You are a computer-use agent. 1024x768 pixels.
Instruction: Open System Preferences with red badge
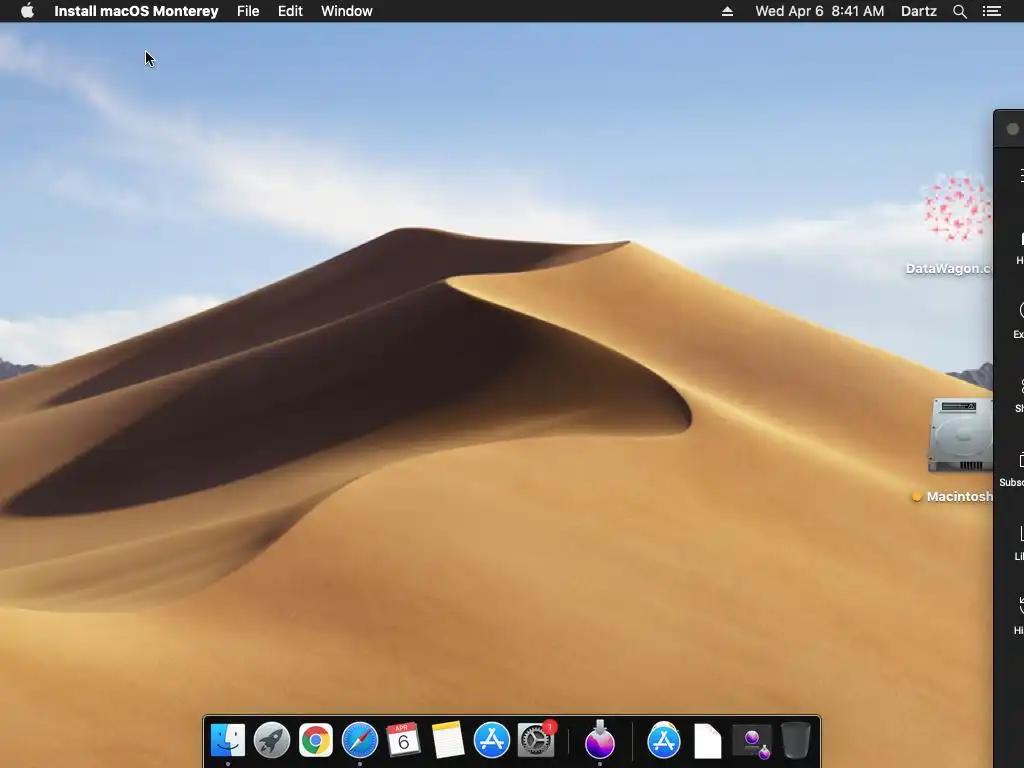click(x=536, y=740)
